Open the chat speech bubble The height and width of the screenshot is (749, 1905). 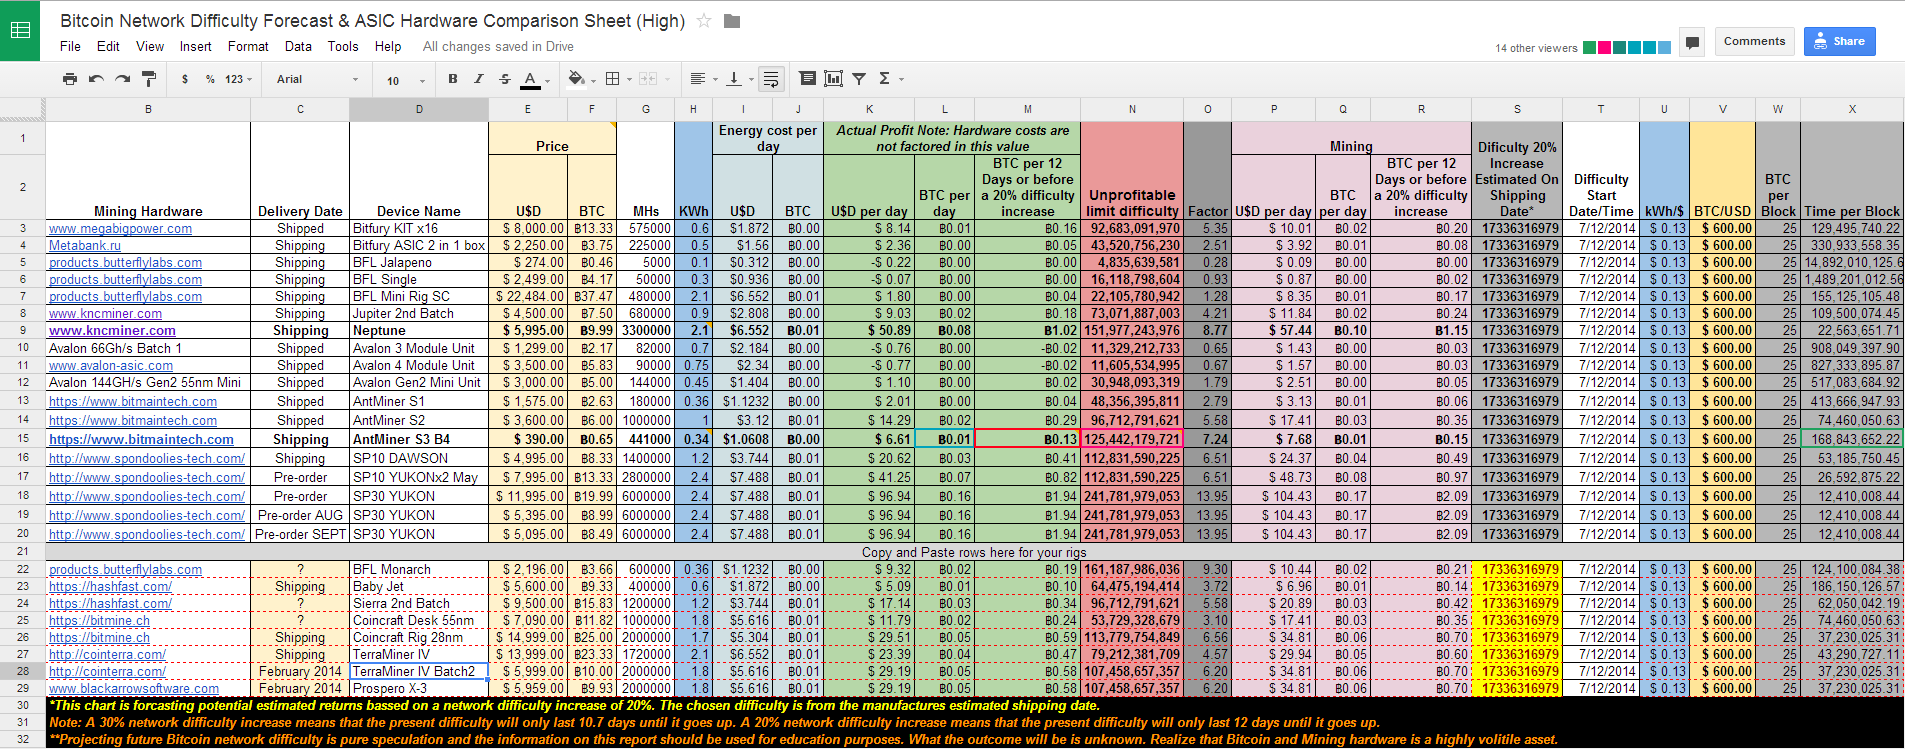[x=1692, y=43]
